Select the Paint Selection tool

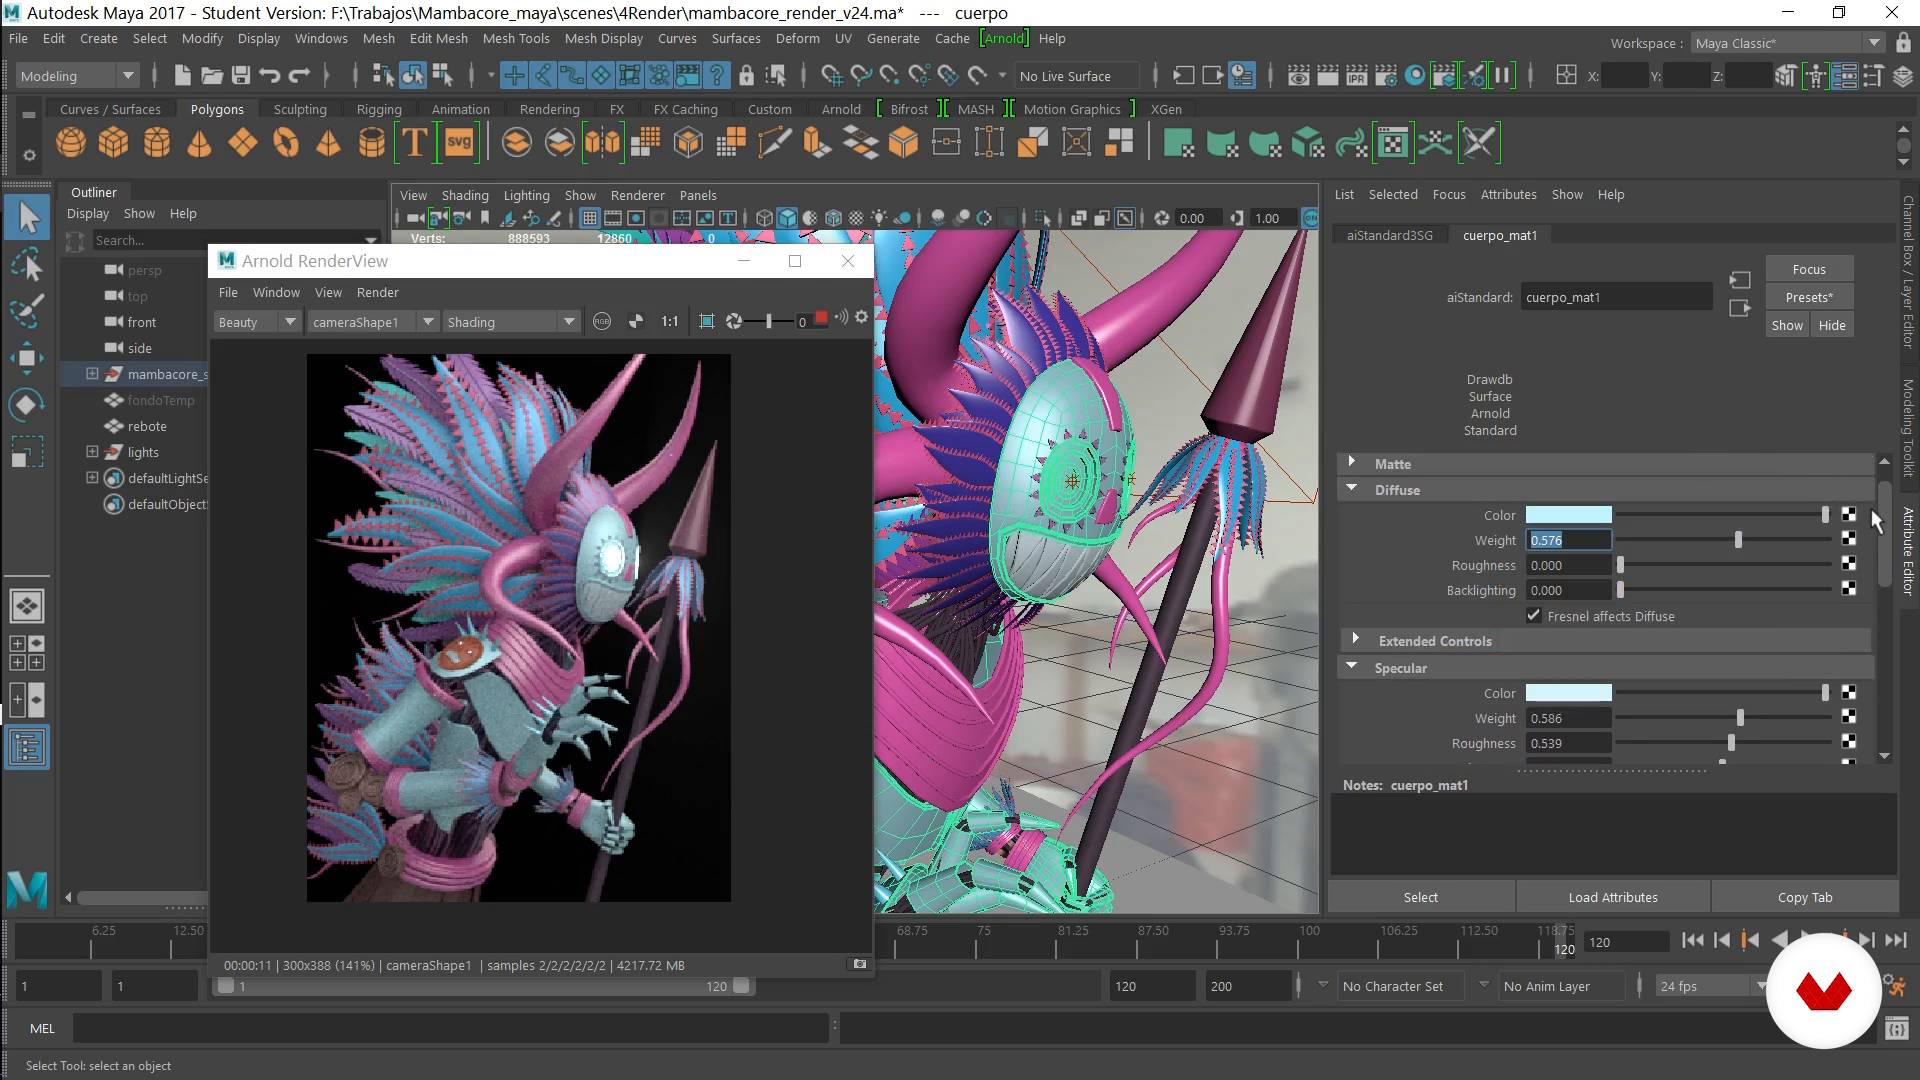pos(27,311)
